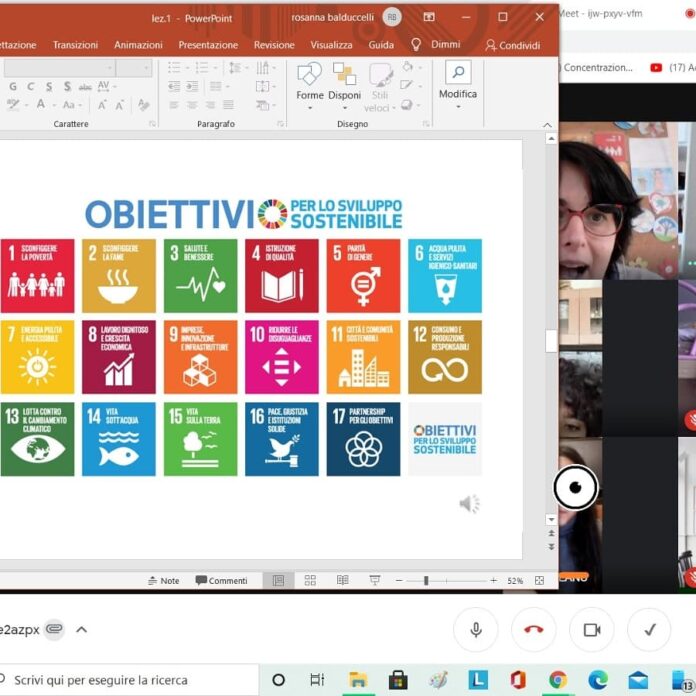Open Cortana circle on taskbar
The height and width of the screenshot is (696, 696).
coord(278,680)
